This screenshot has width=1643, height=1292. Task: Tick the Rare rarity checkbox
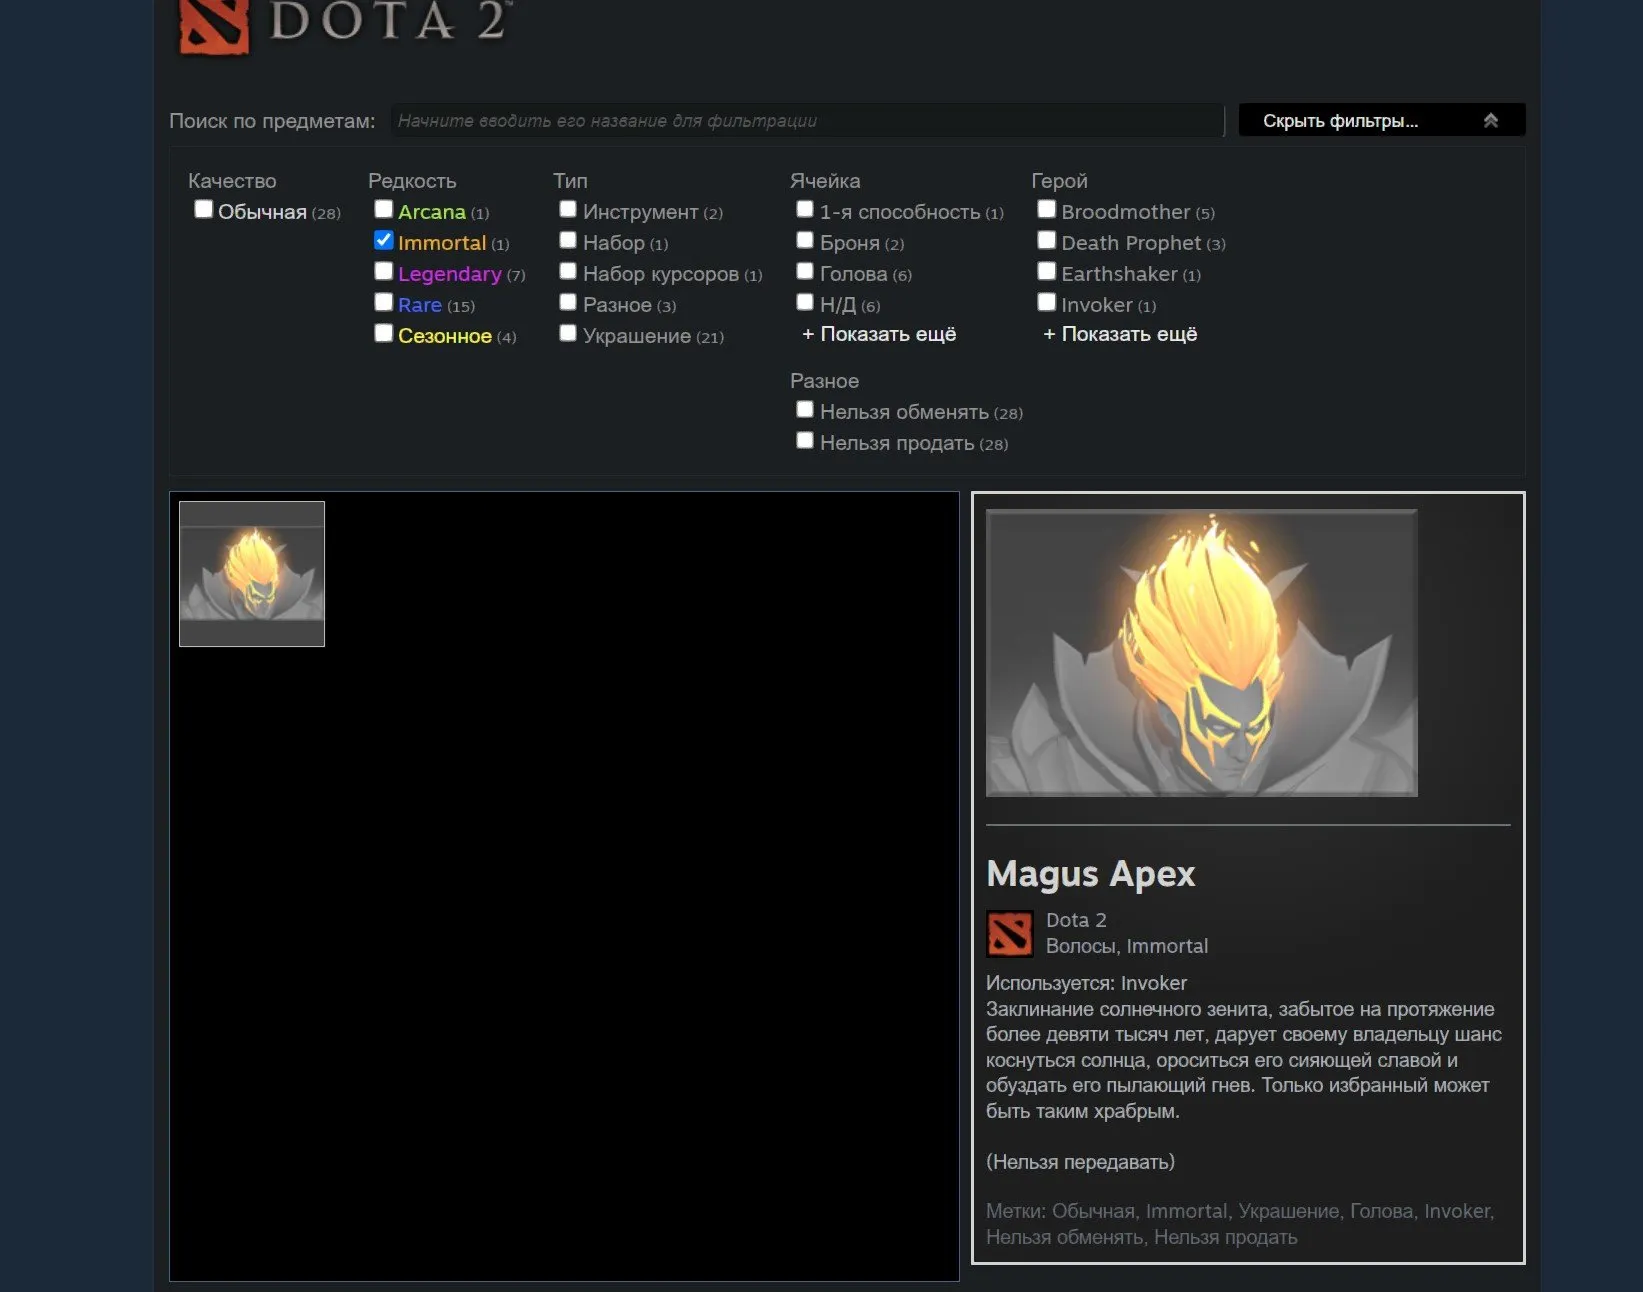(383, 302)
